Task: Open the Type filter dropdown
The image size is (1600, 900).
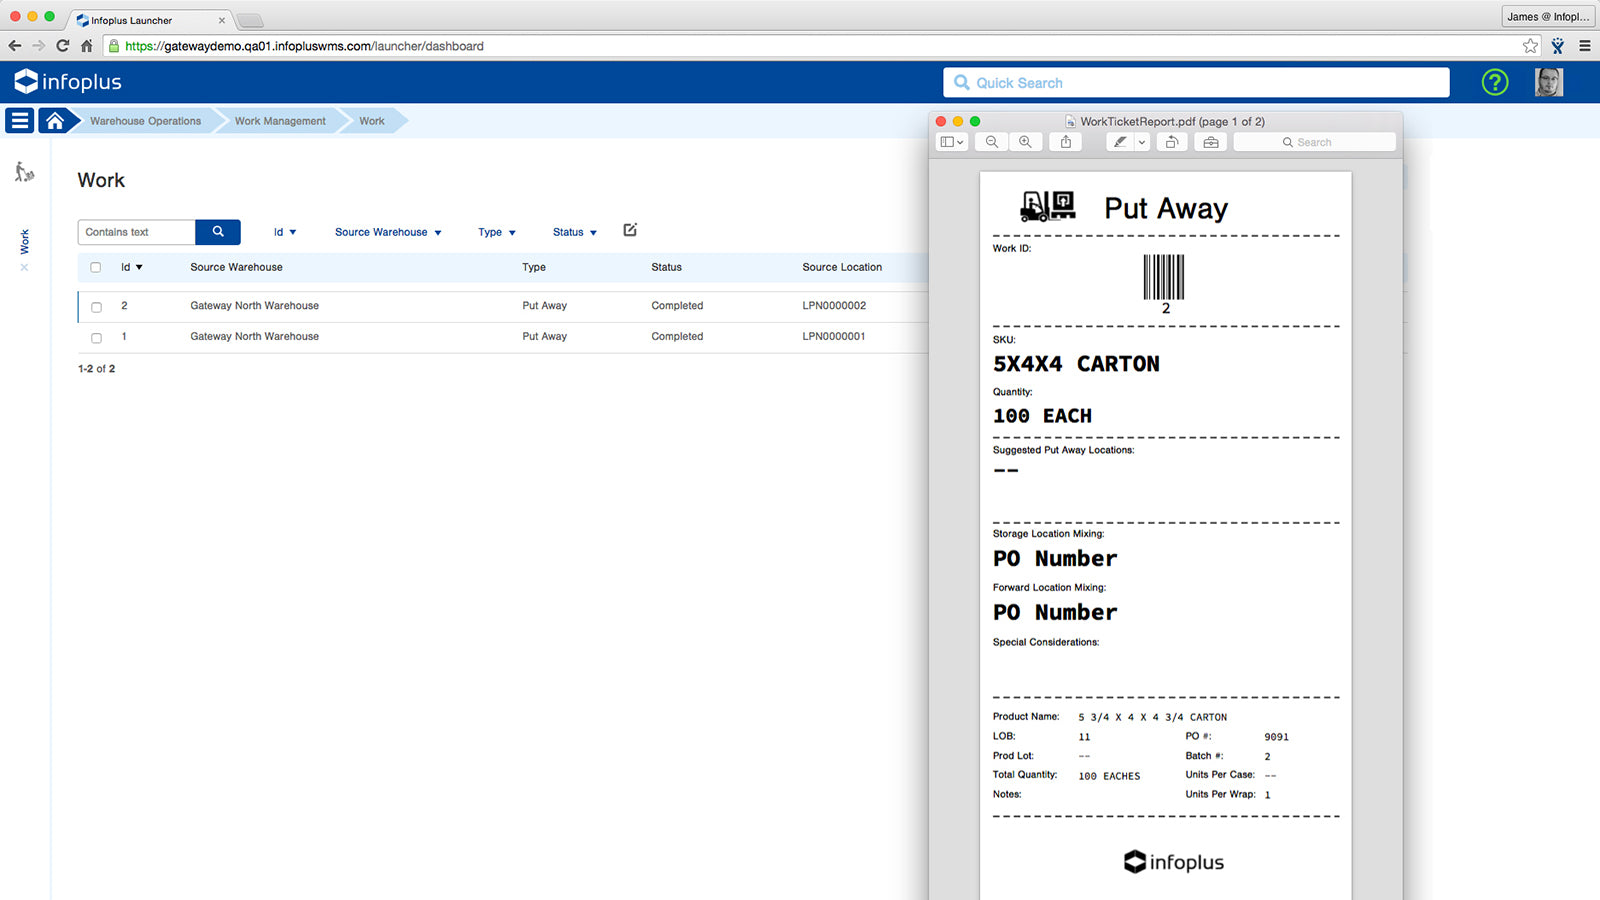Action: click(496, 231)
